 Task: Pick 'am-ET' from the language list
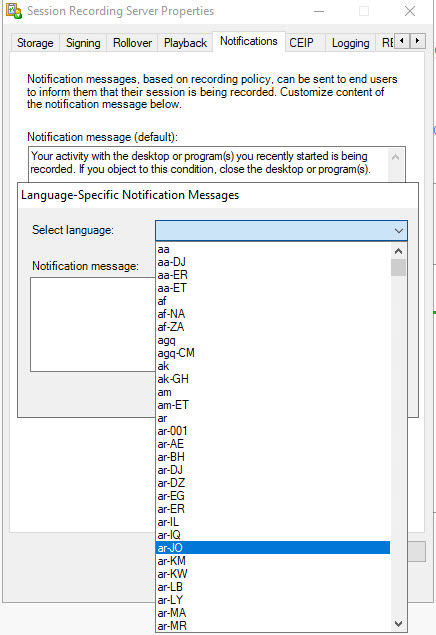coord(273,405)
